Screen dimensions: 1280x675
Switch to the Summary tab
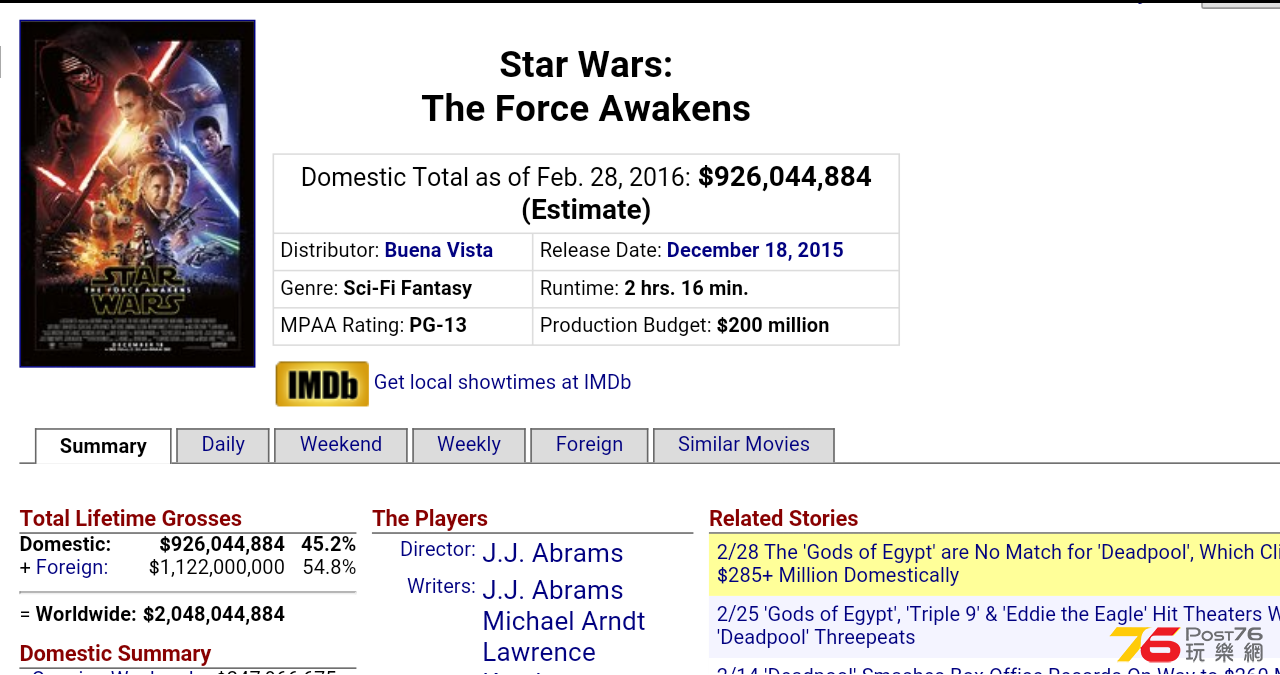(x=103, y=446)
